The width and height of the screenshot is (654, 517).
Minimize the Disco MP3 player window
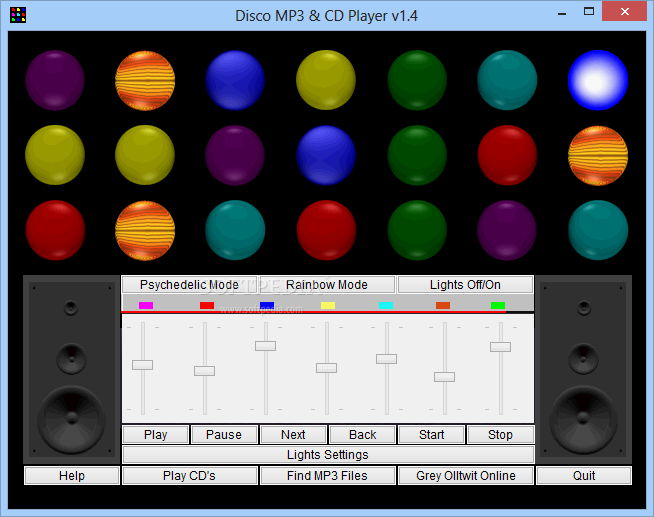[562, 14]
